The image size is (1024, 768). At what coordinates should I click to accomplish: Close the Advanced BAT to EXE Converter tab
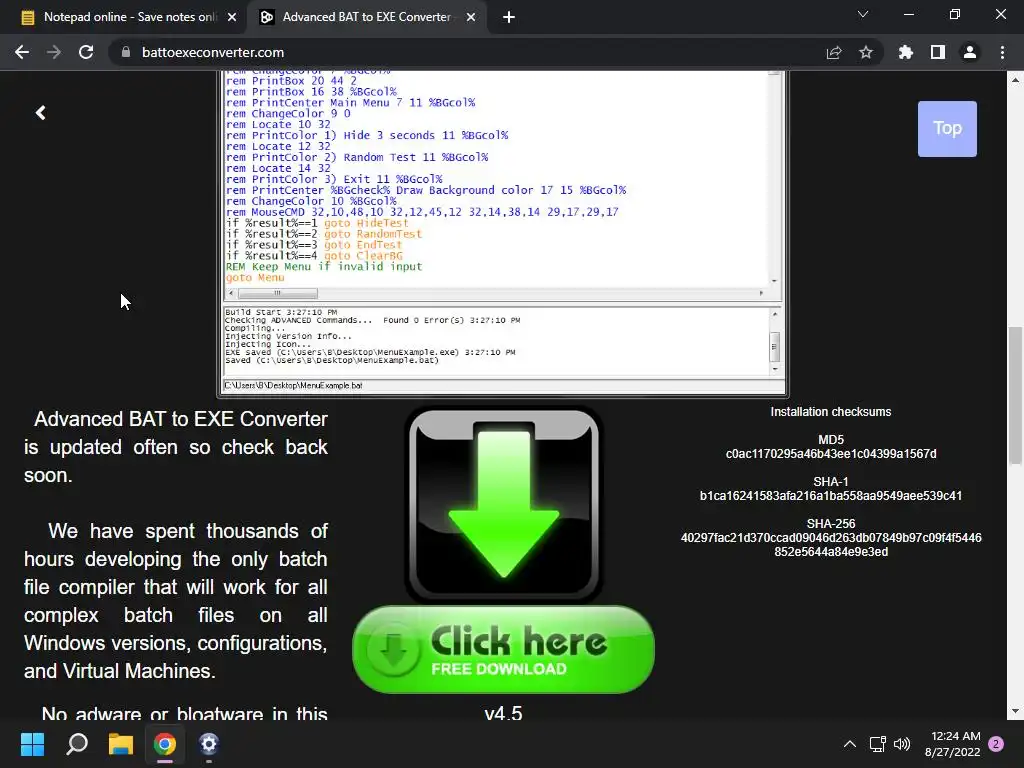(471, 18)
